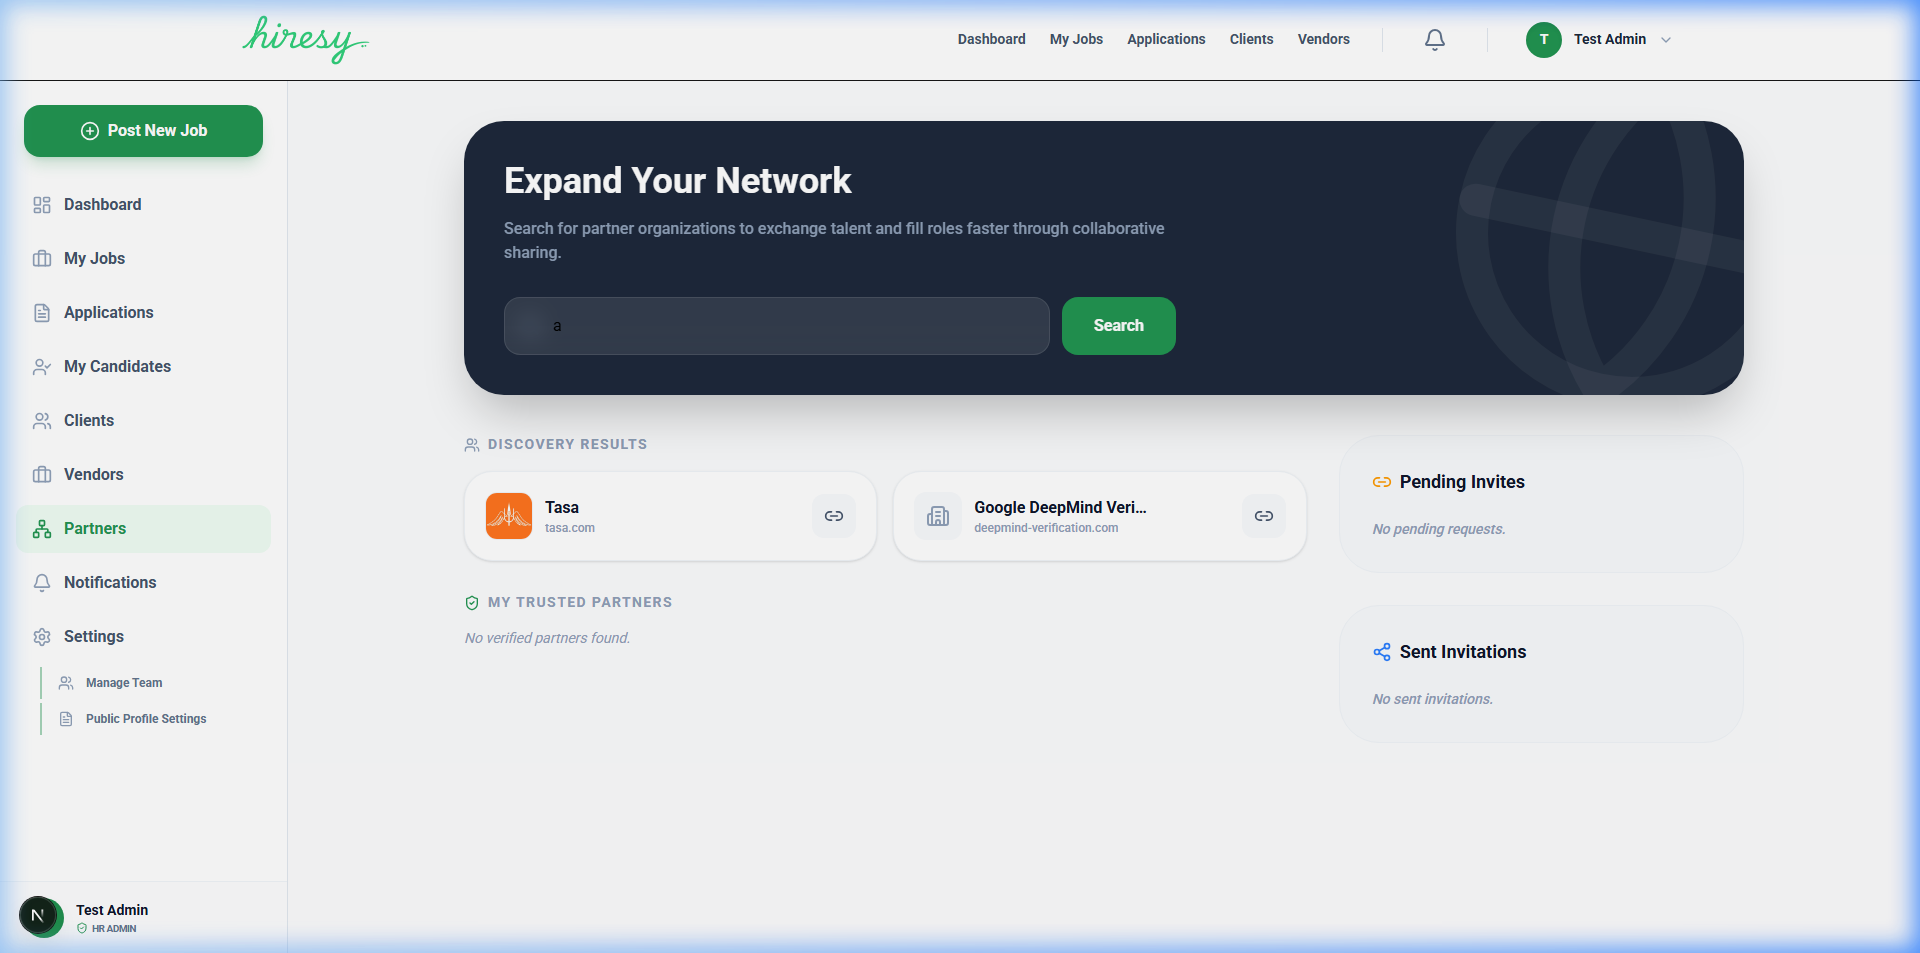Click the Public Profile Settings document icon

click(66, 719)
